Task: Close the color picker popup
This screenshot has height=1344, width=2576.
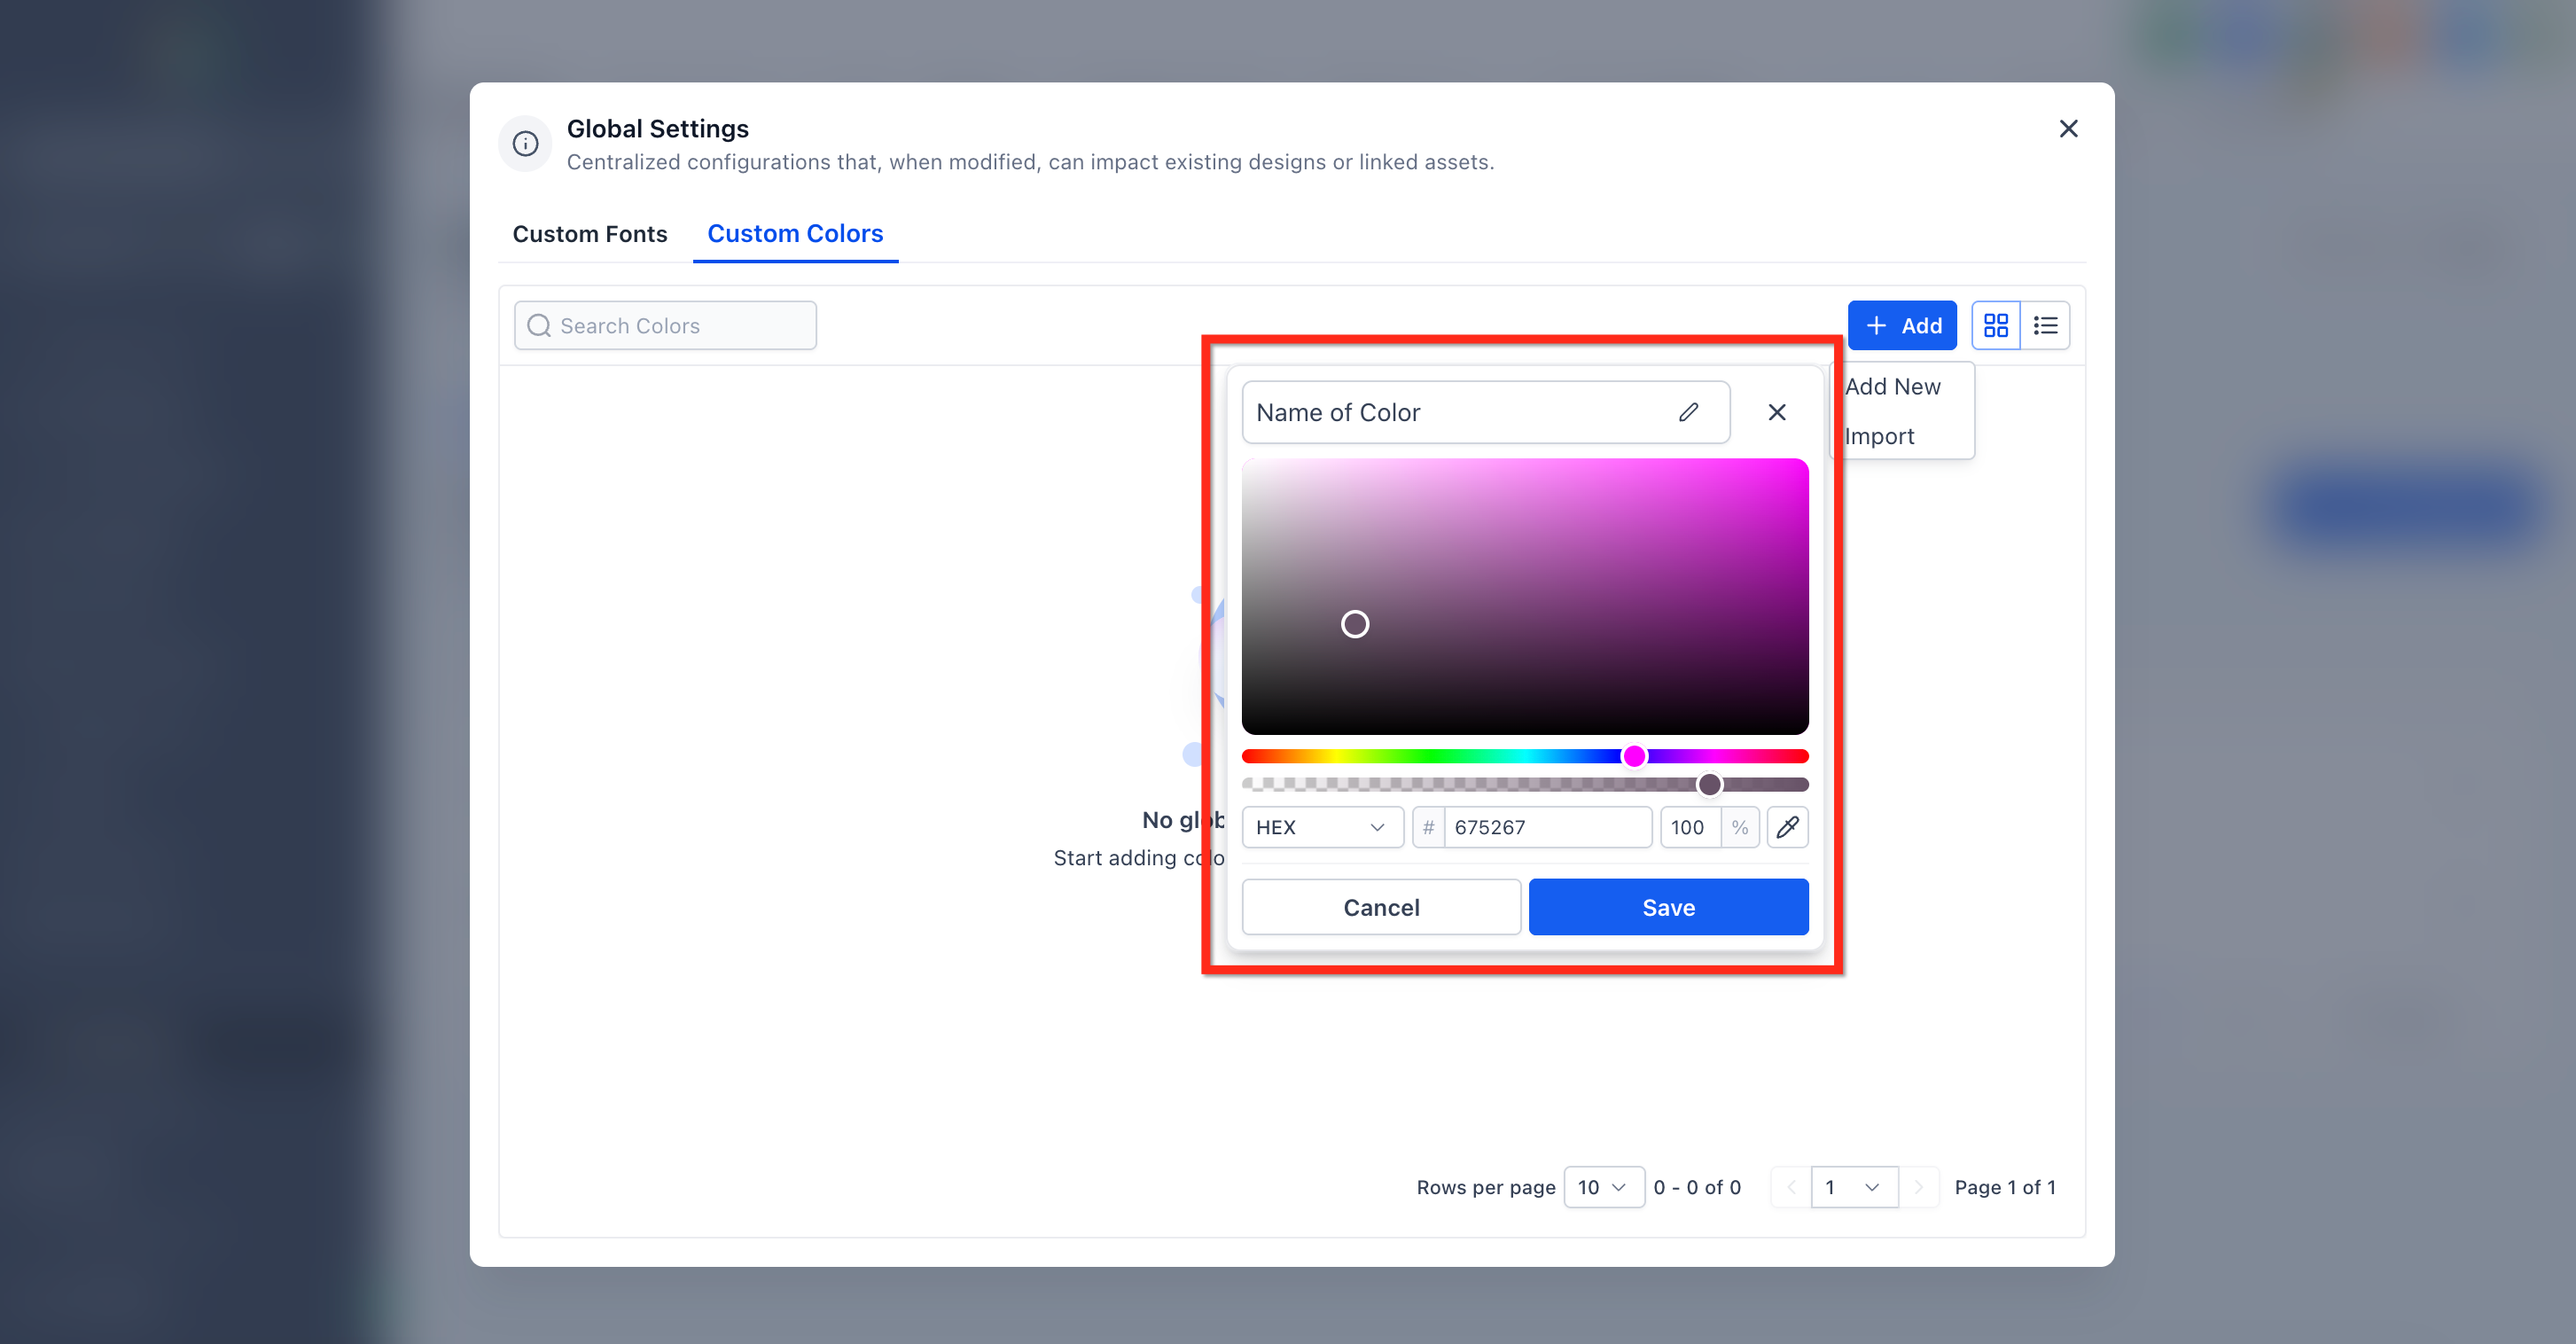Action: pos(1776,412)
